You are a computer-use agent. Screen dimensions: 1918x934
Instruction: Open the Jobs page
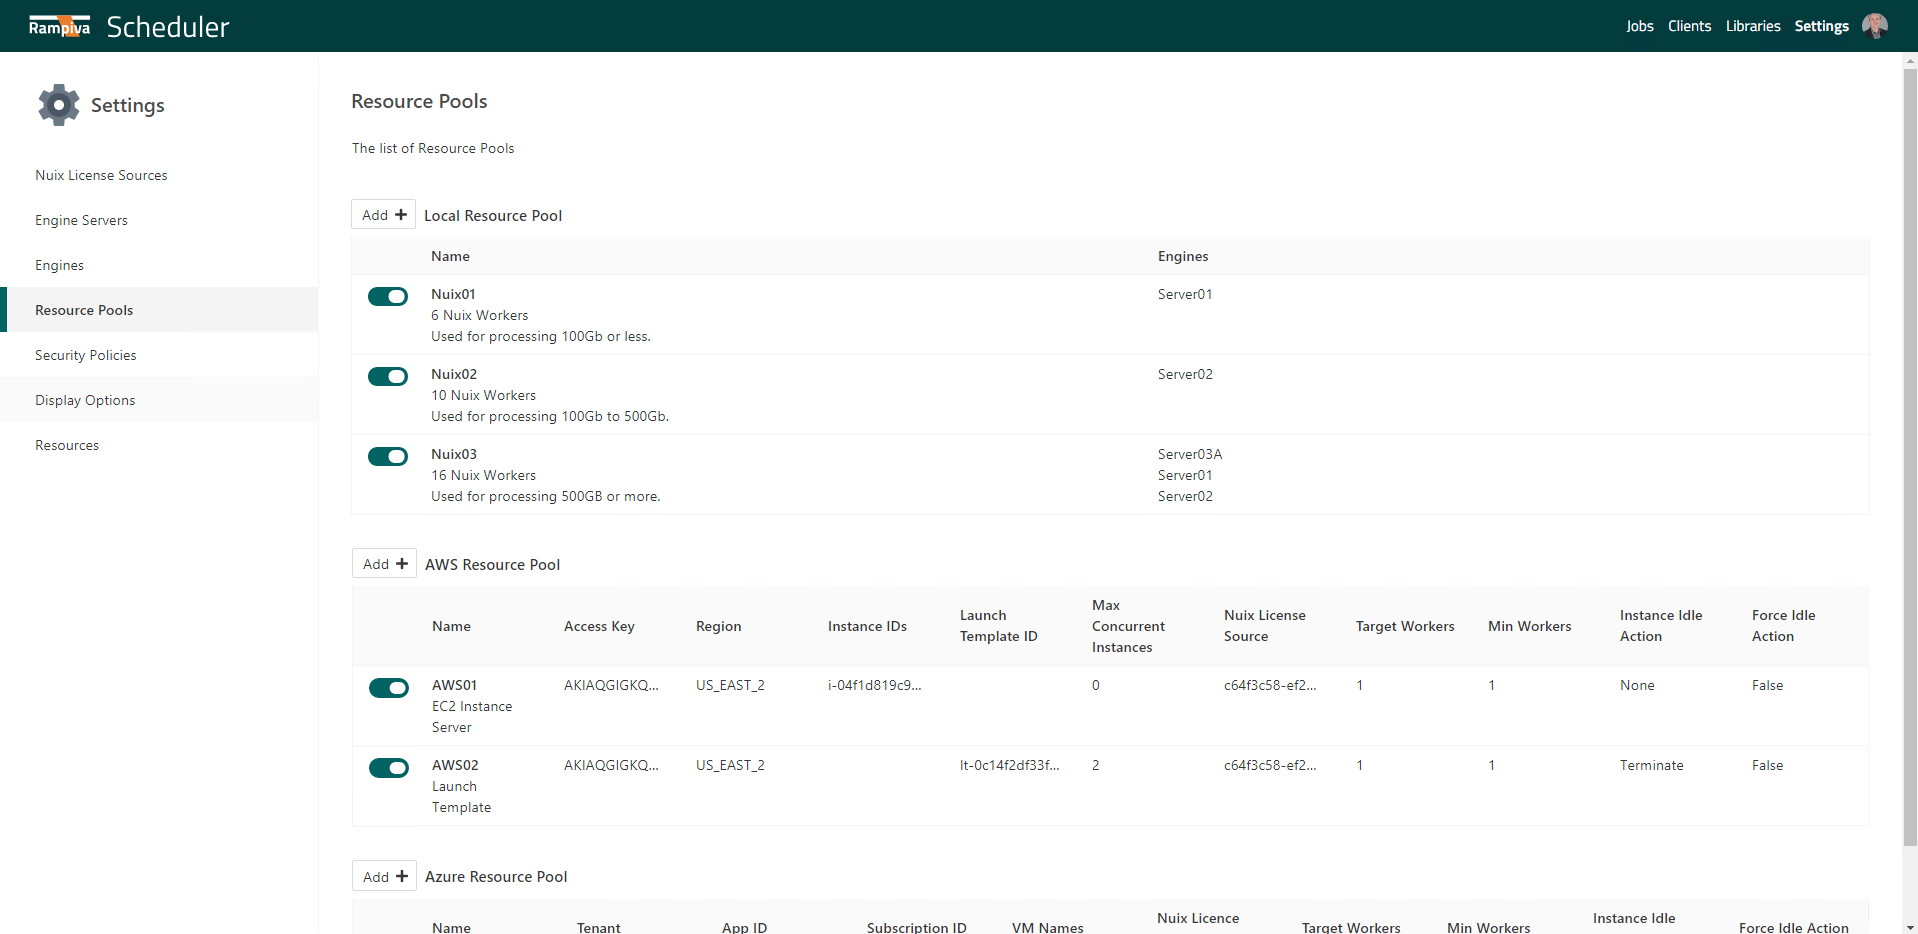(x=1639, y=26)
